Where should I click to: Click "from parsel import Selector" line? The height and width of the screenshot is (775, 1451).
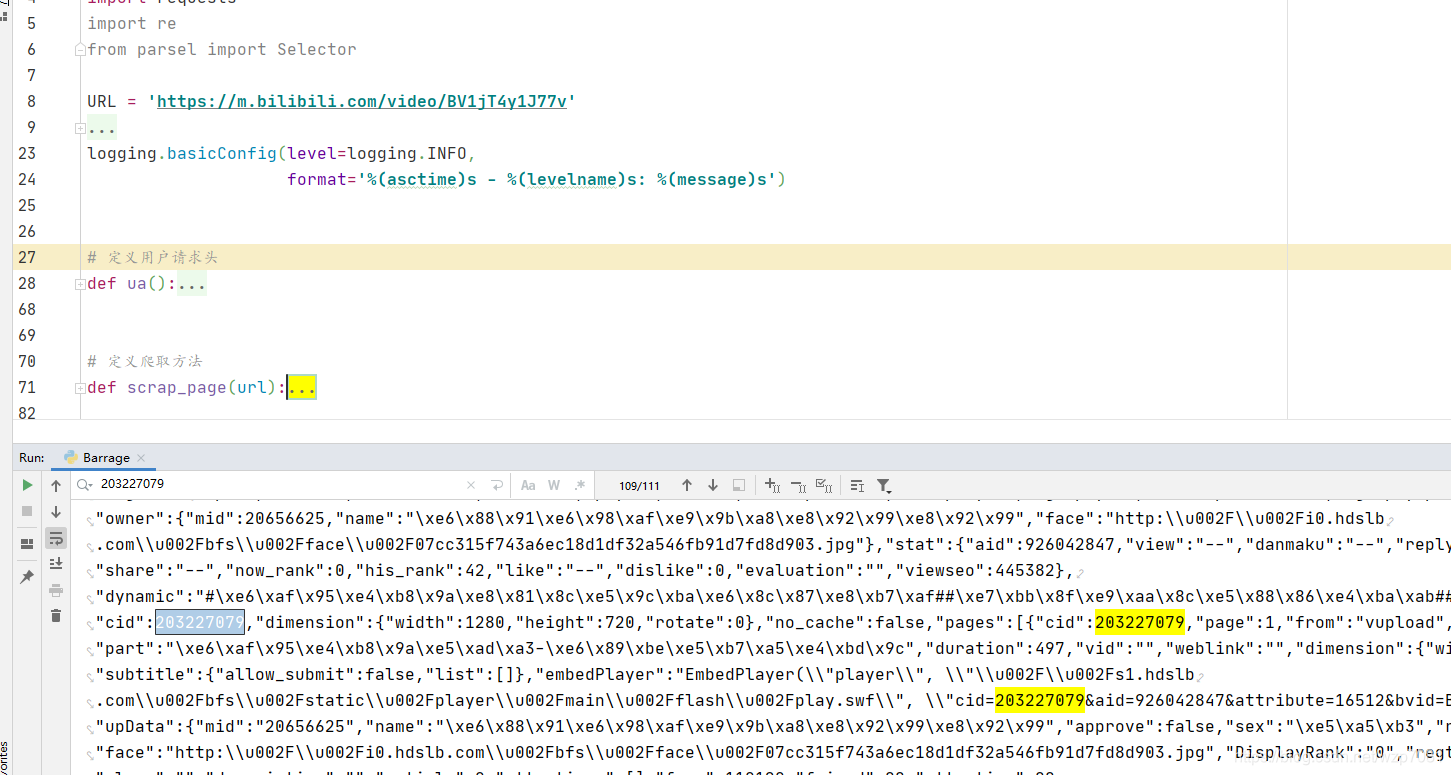click(221, 49)
